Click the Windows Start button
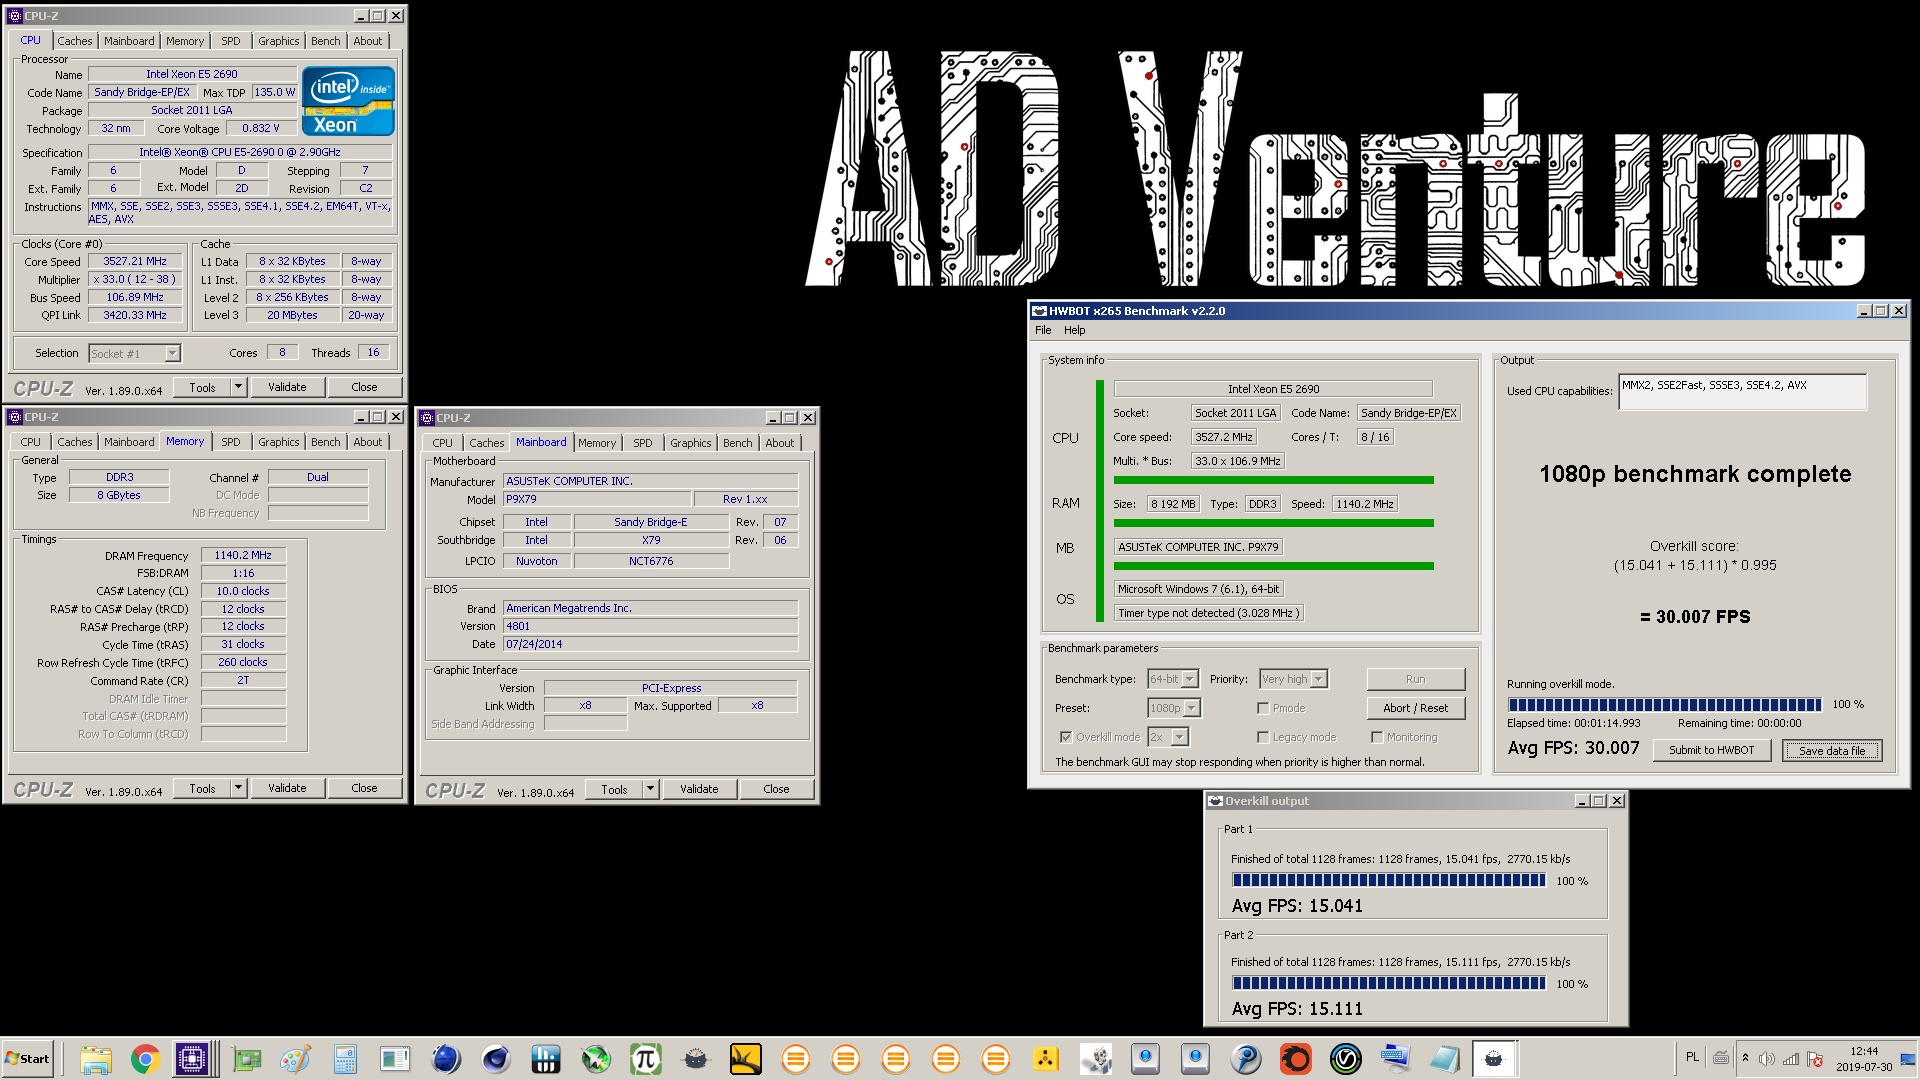Screen dimensions: 1920x1080 pos(28,1058)
